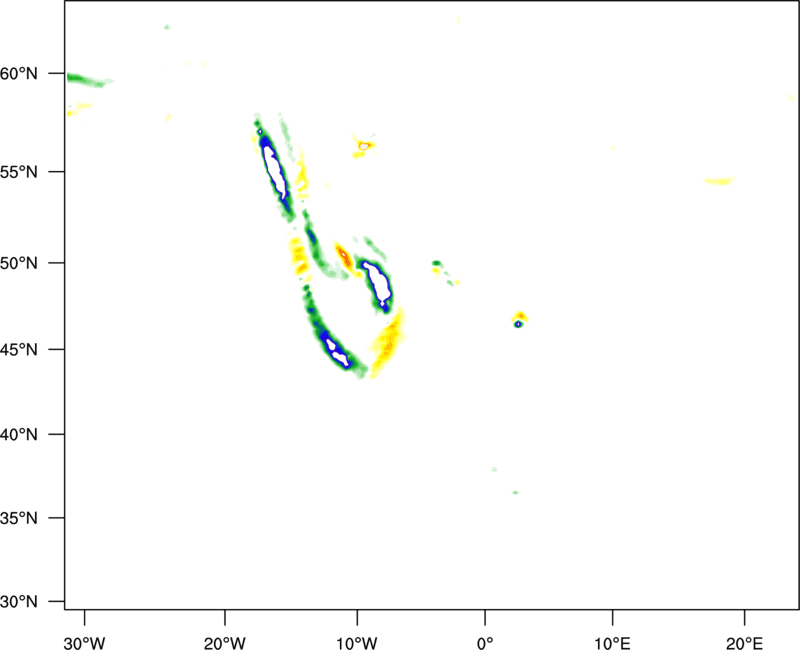Click the 45°N latitude label
Viewport: 800px width, 650px height.
19,349
